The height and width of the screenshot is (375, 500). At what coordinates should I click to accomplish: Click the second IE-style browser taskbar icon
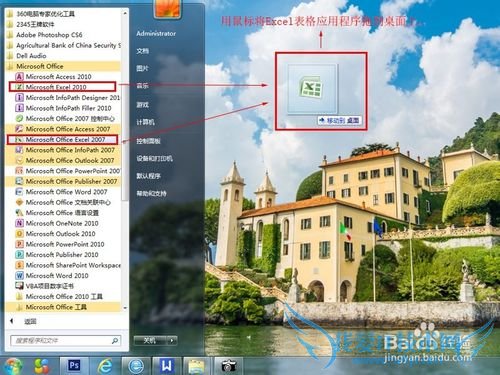pos(136,366)
